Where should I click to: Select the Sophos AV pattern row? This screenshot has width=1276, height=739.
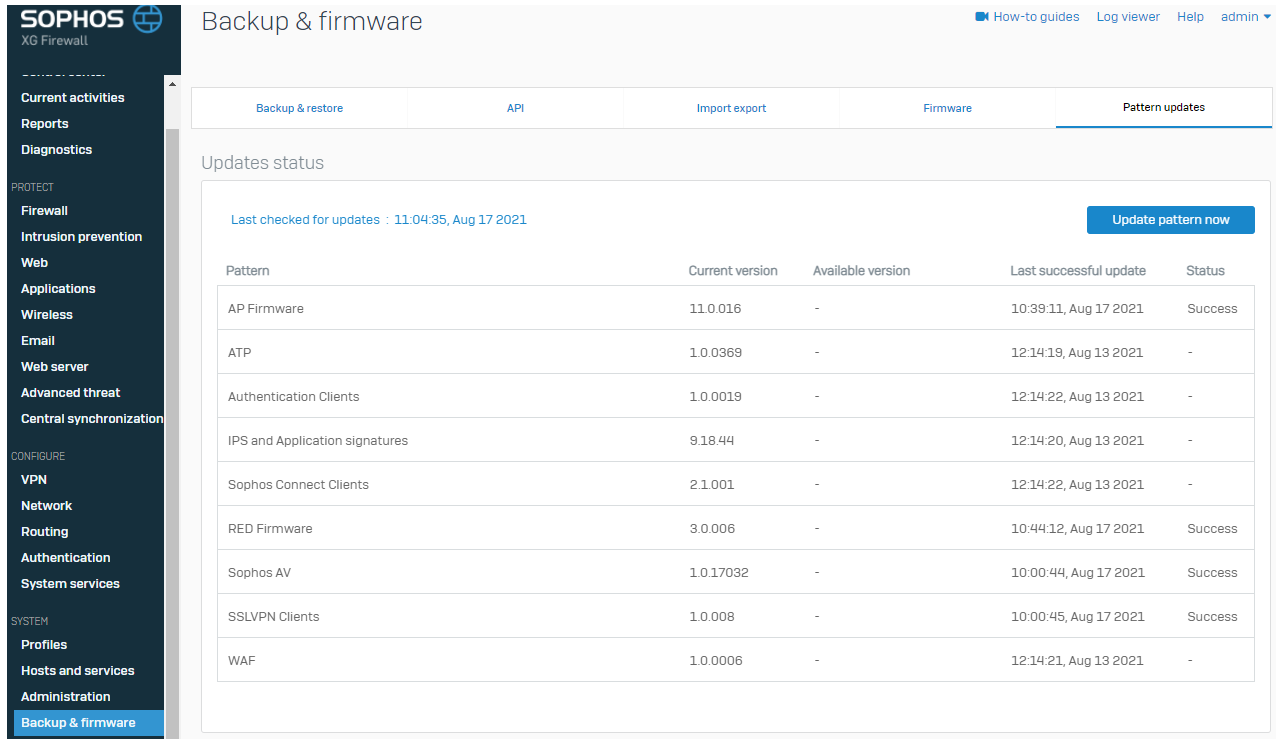click(x=735, y=572)
